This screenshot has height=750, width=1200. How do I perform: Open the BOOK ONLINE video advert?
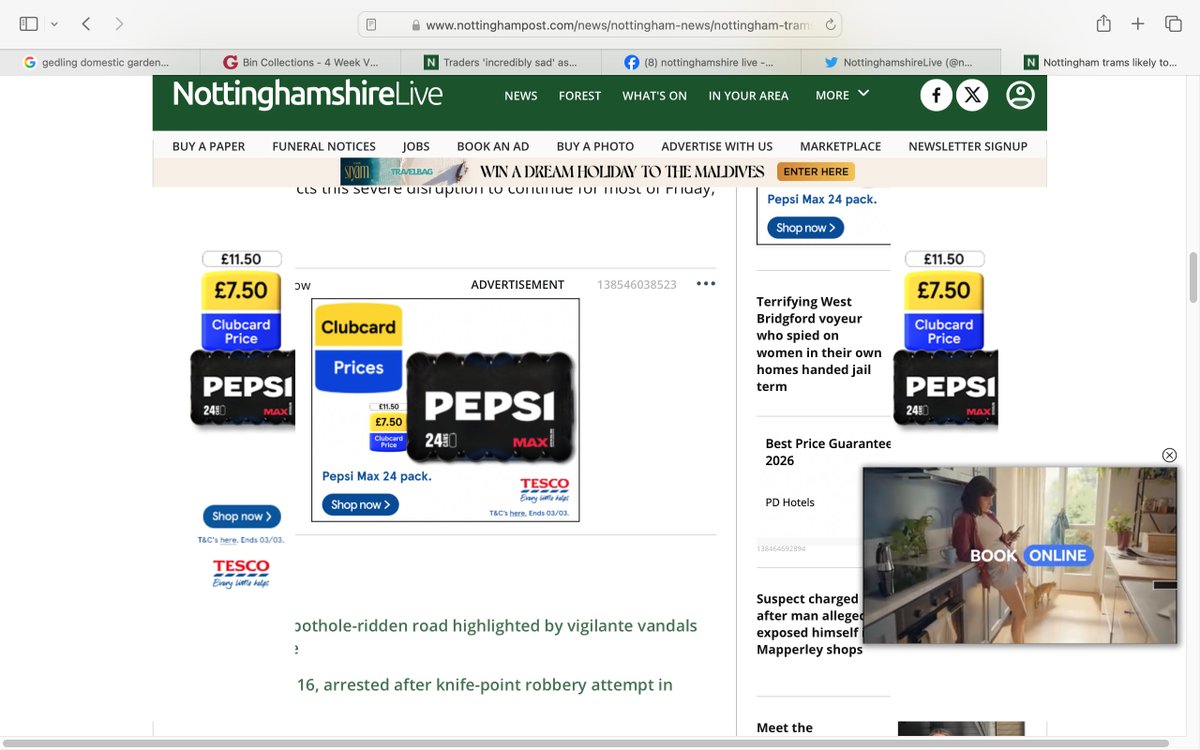(x=1020, y=555)
